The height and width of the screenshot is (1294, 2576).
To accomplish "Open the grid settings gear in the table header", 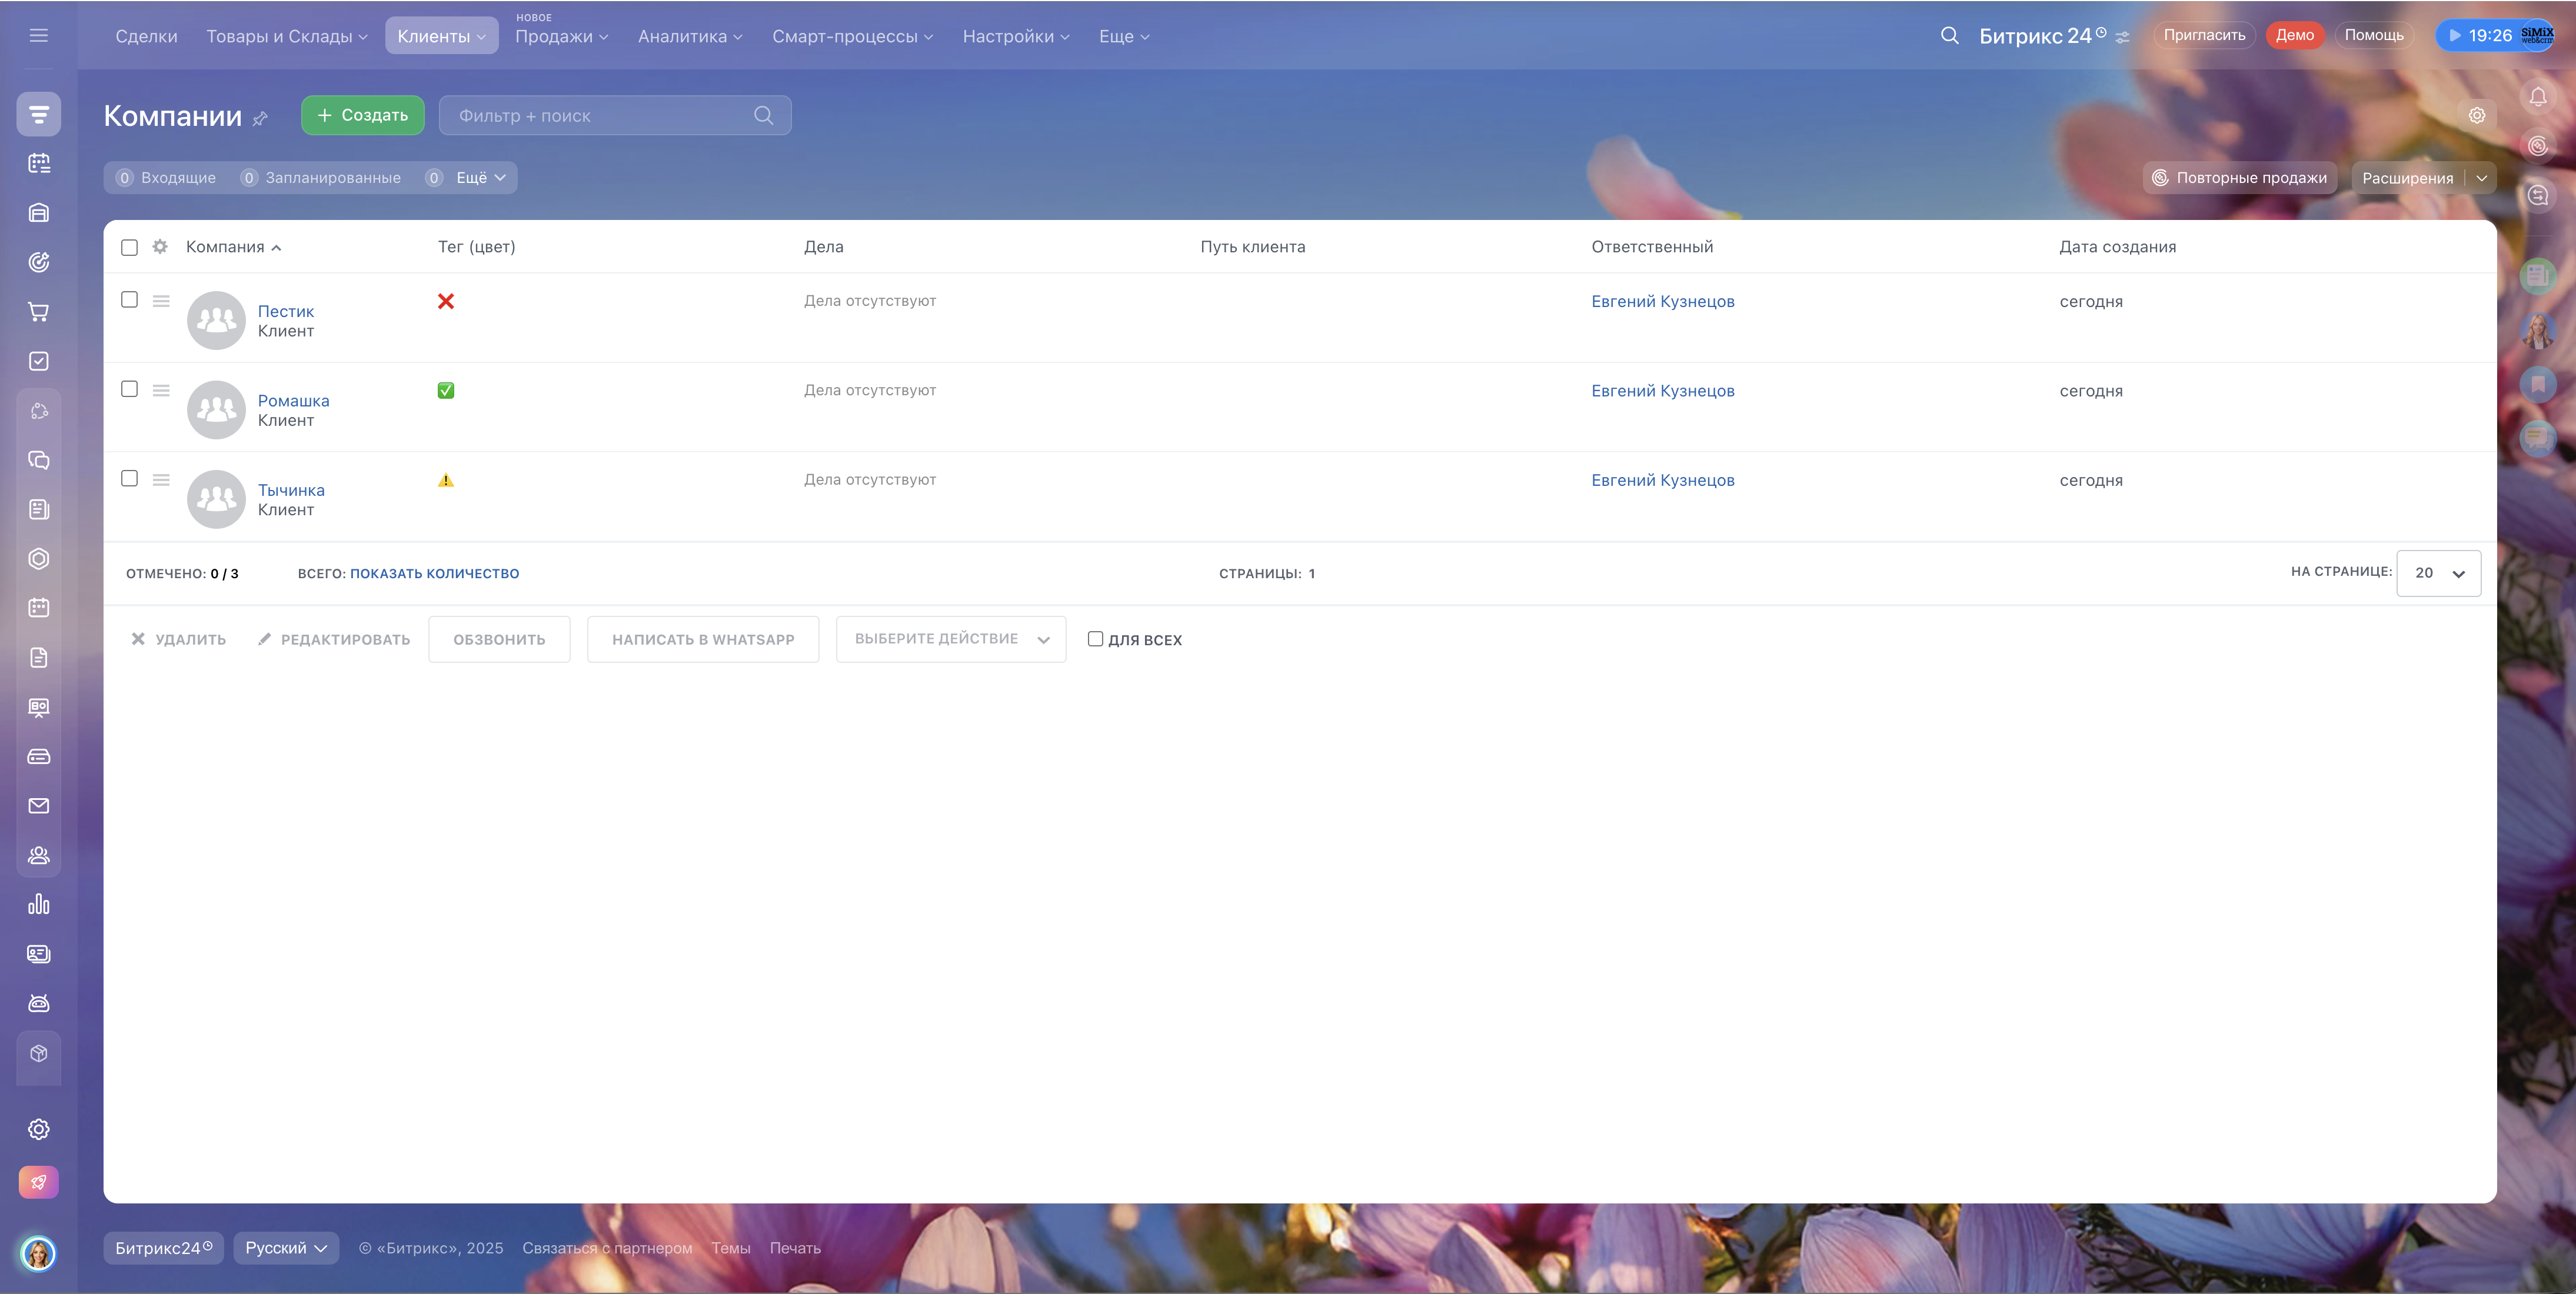I will tap(160, 247).
